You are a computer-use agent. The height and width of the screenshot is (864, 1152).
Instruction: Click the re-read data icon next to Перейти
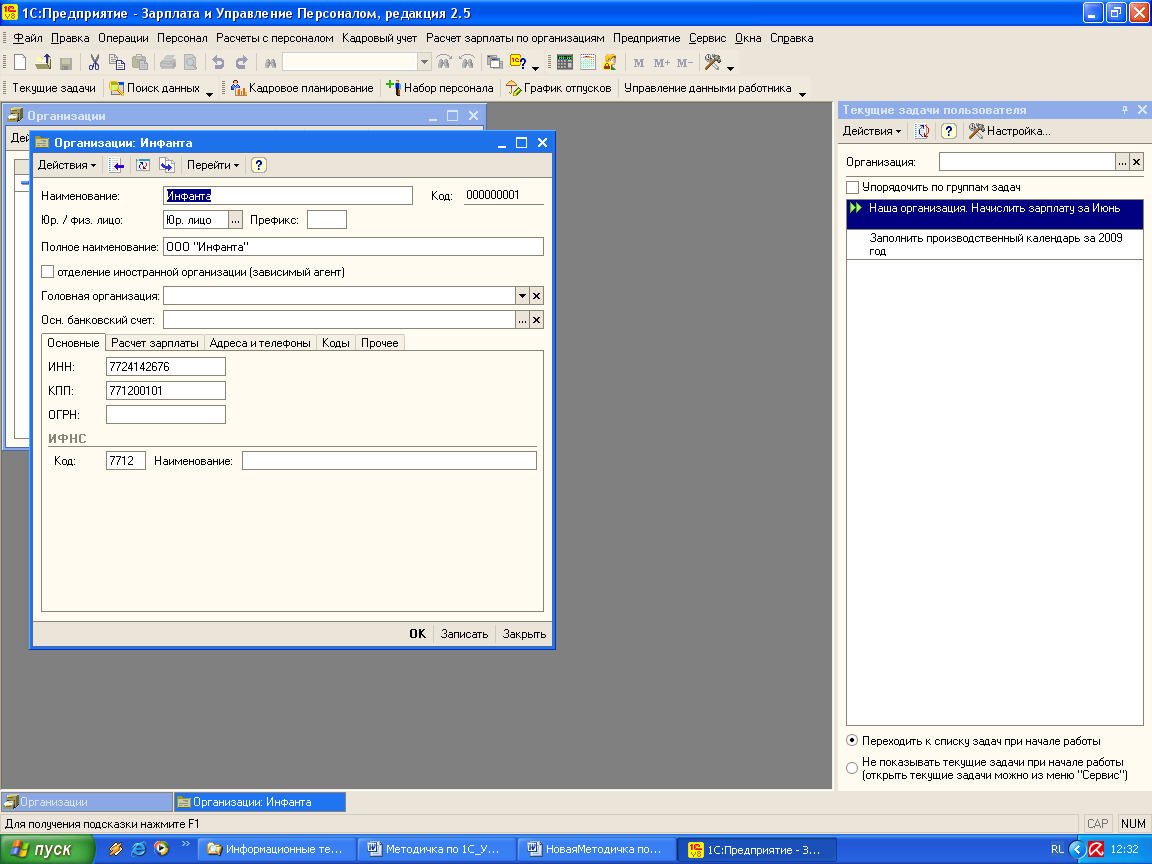click(167, 165)
